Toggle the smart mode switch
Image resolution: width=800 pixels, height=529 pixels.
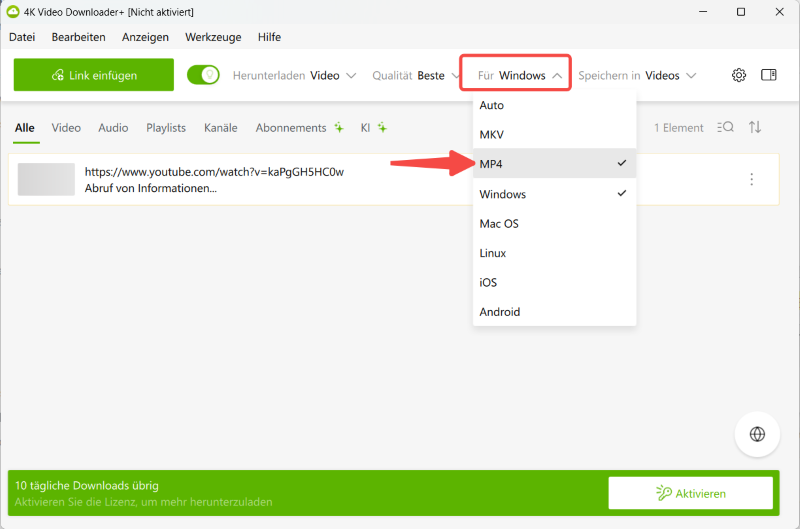(203, 75)
